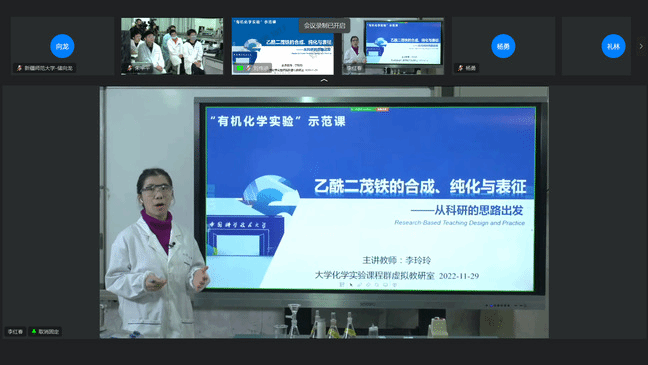
Task: Click the muted mic icon beside 杨勇 label
Action: click(x=460, y=68)
